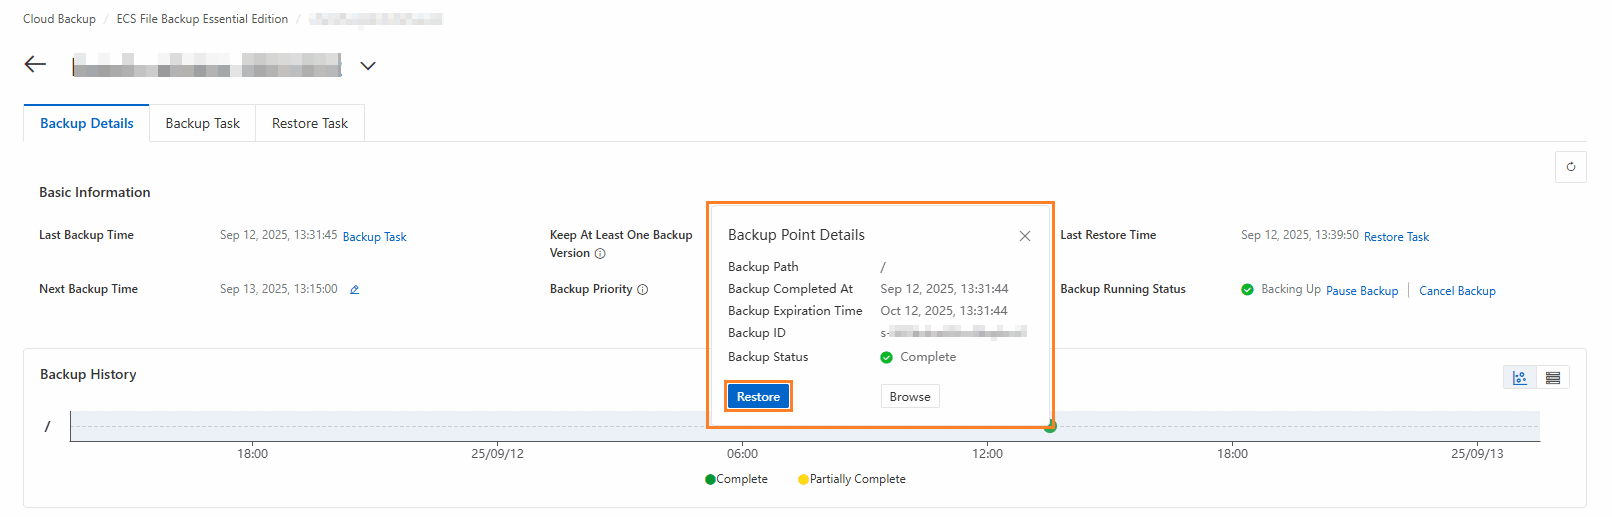Select the Backup Details tab
The width and height of the screenshot is (1612, 517).
pos(87,124)
